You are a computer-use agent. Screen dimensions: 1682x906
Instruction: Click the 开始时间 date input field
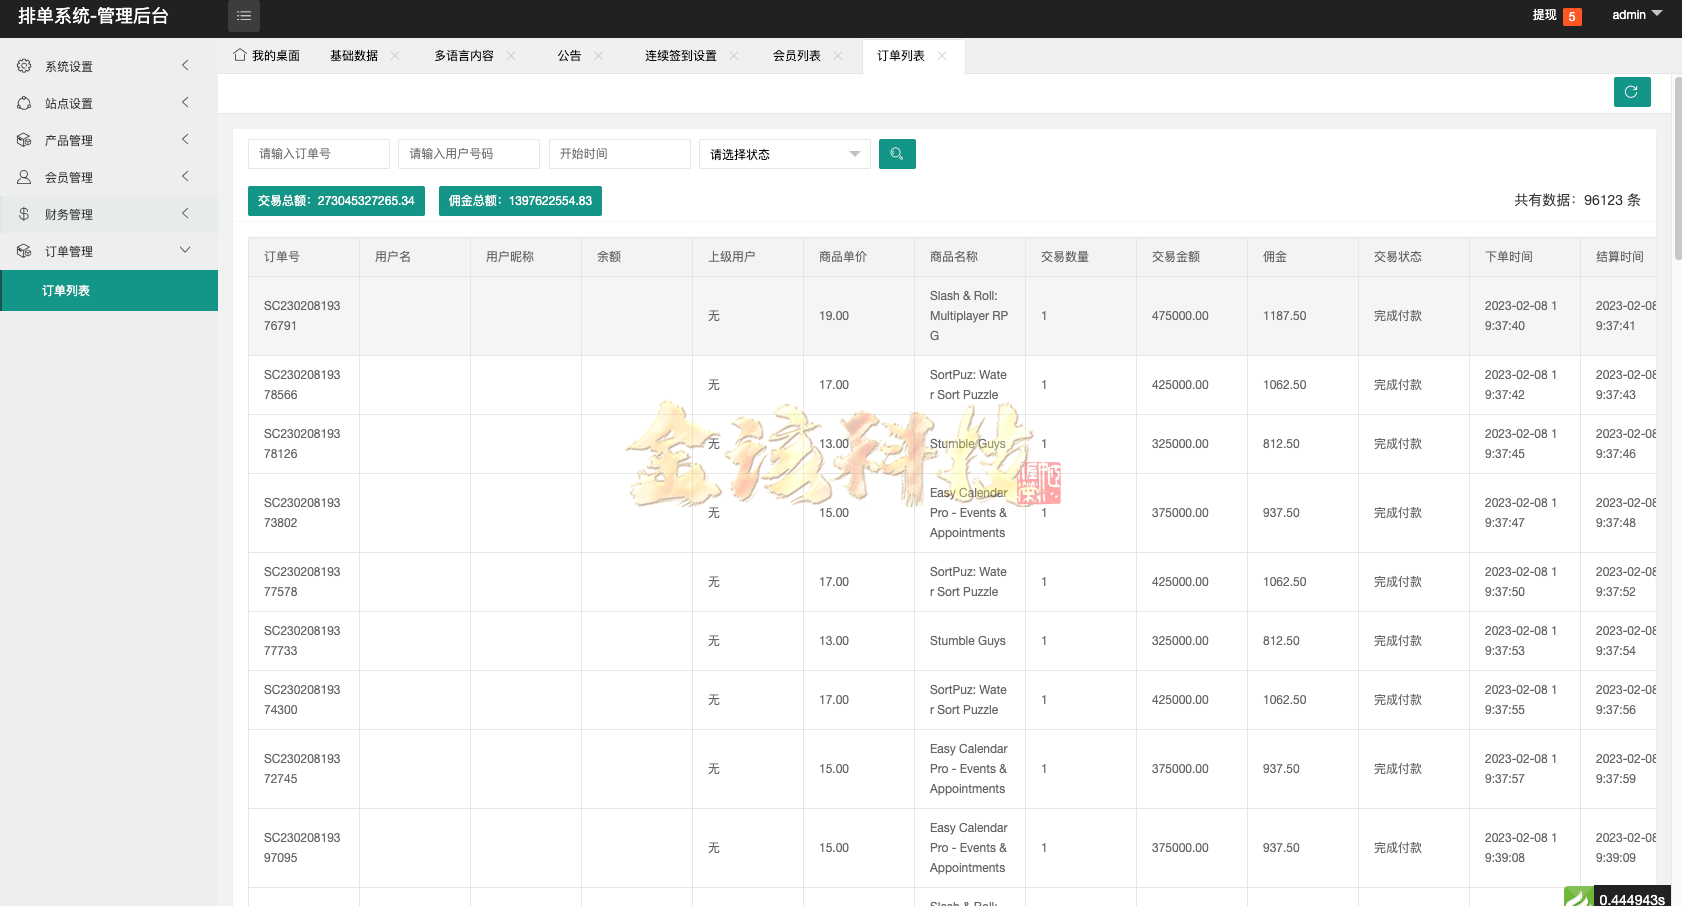(619, 153)
